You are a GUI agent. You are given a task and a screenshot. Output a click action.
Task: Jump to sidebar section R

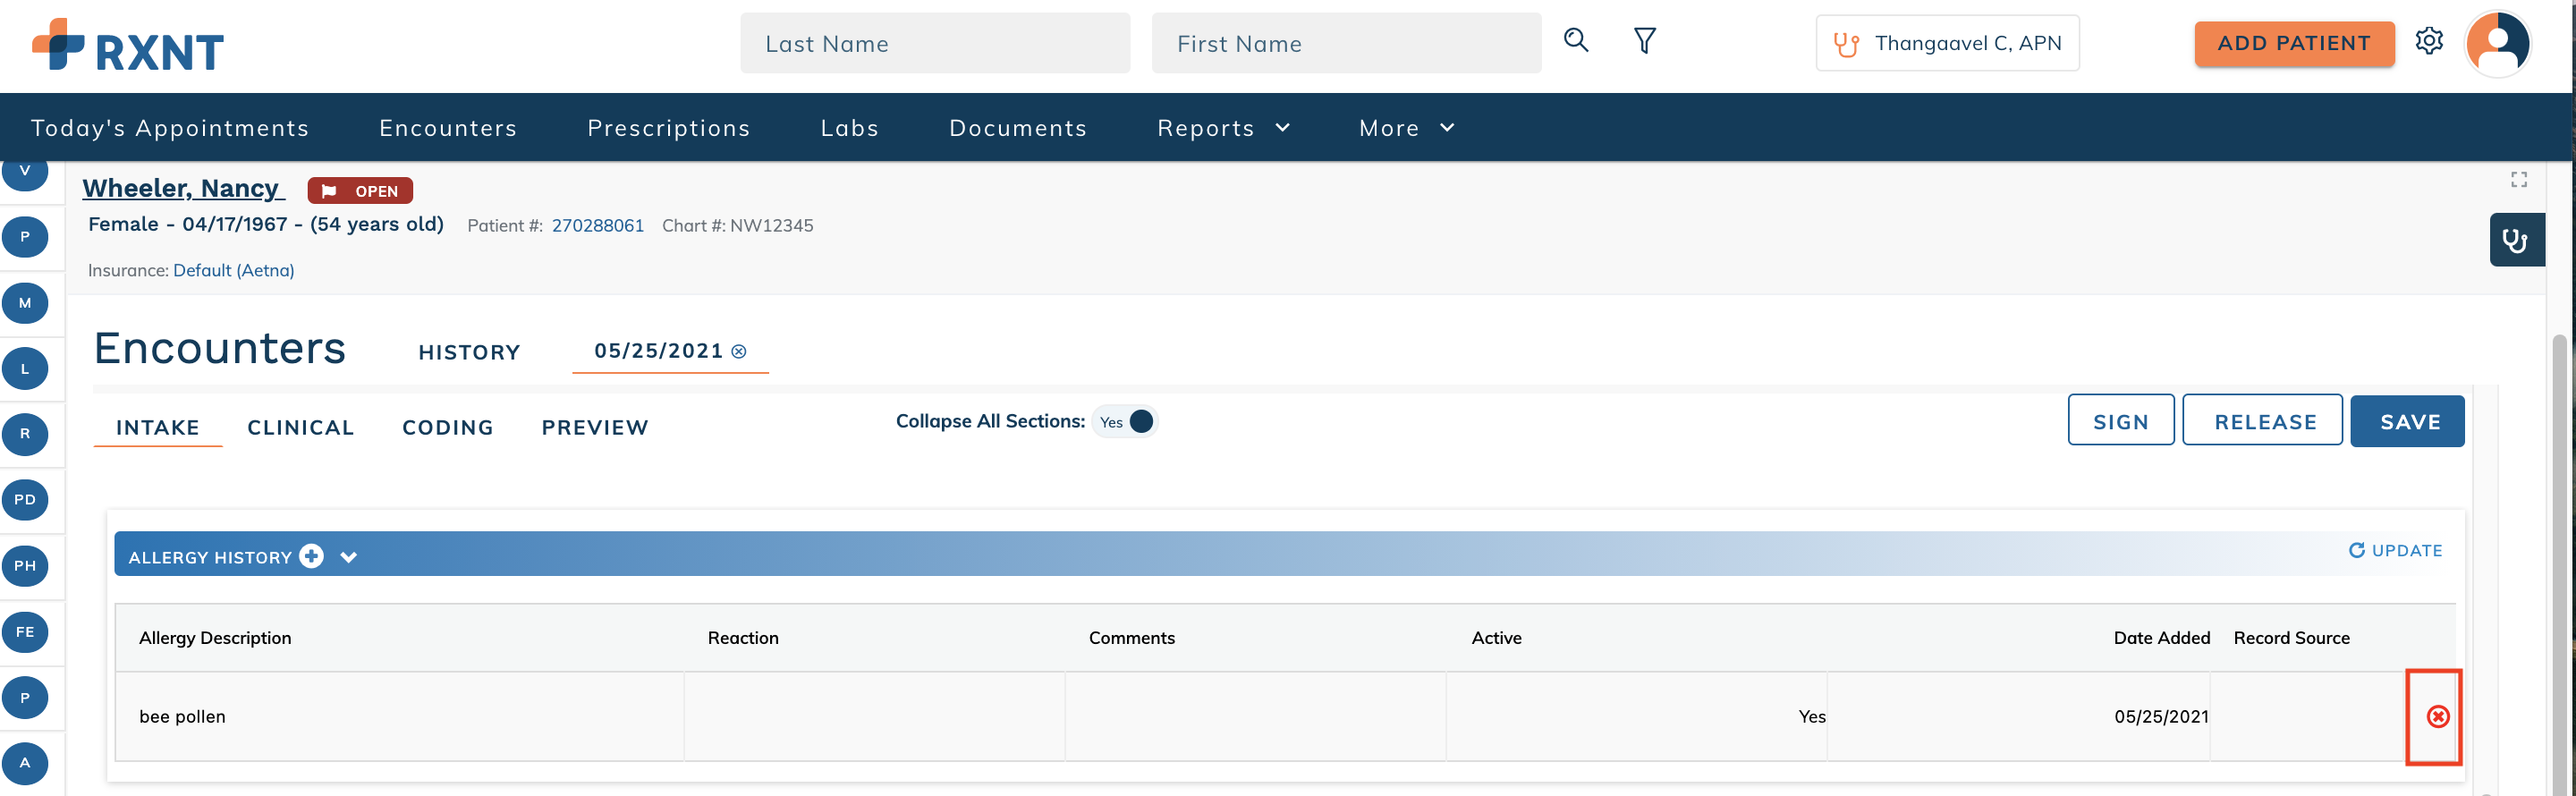[25, 434]
